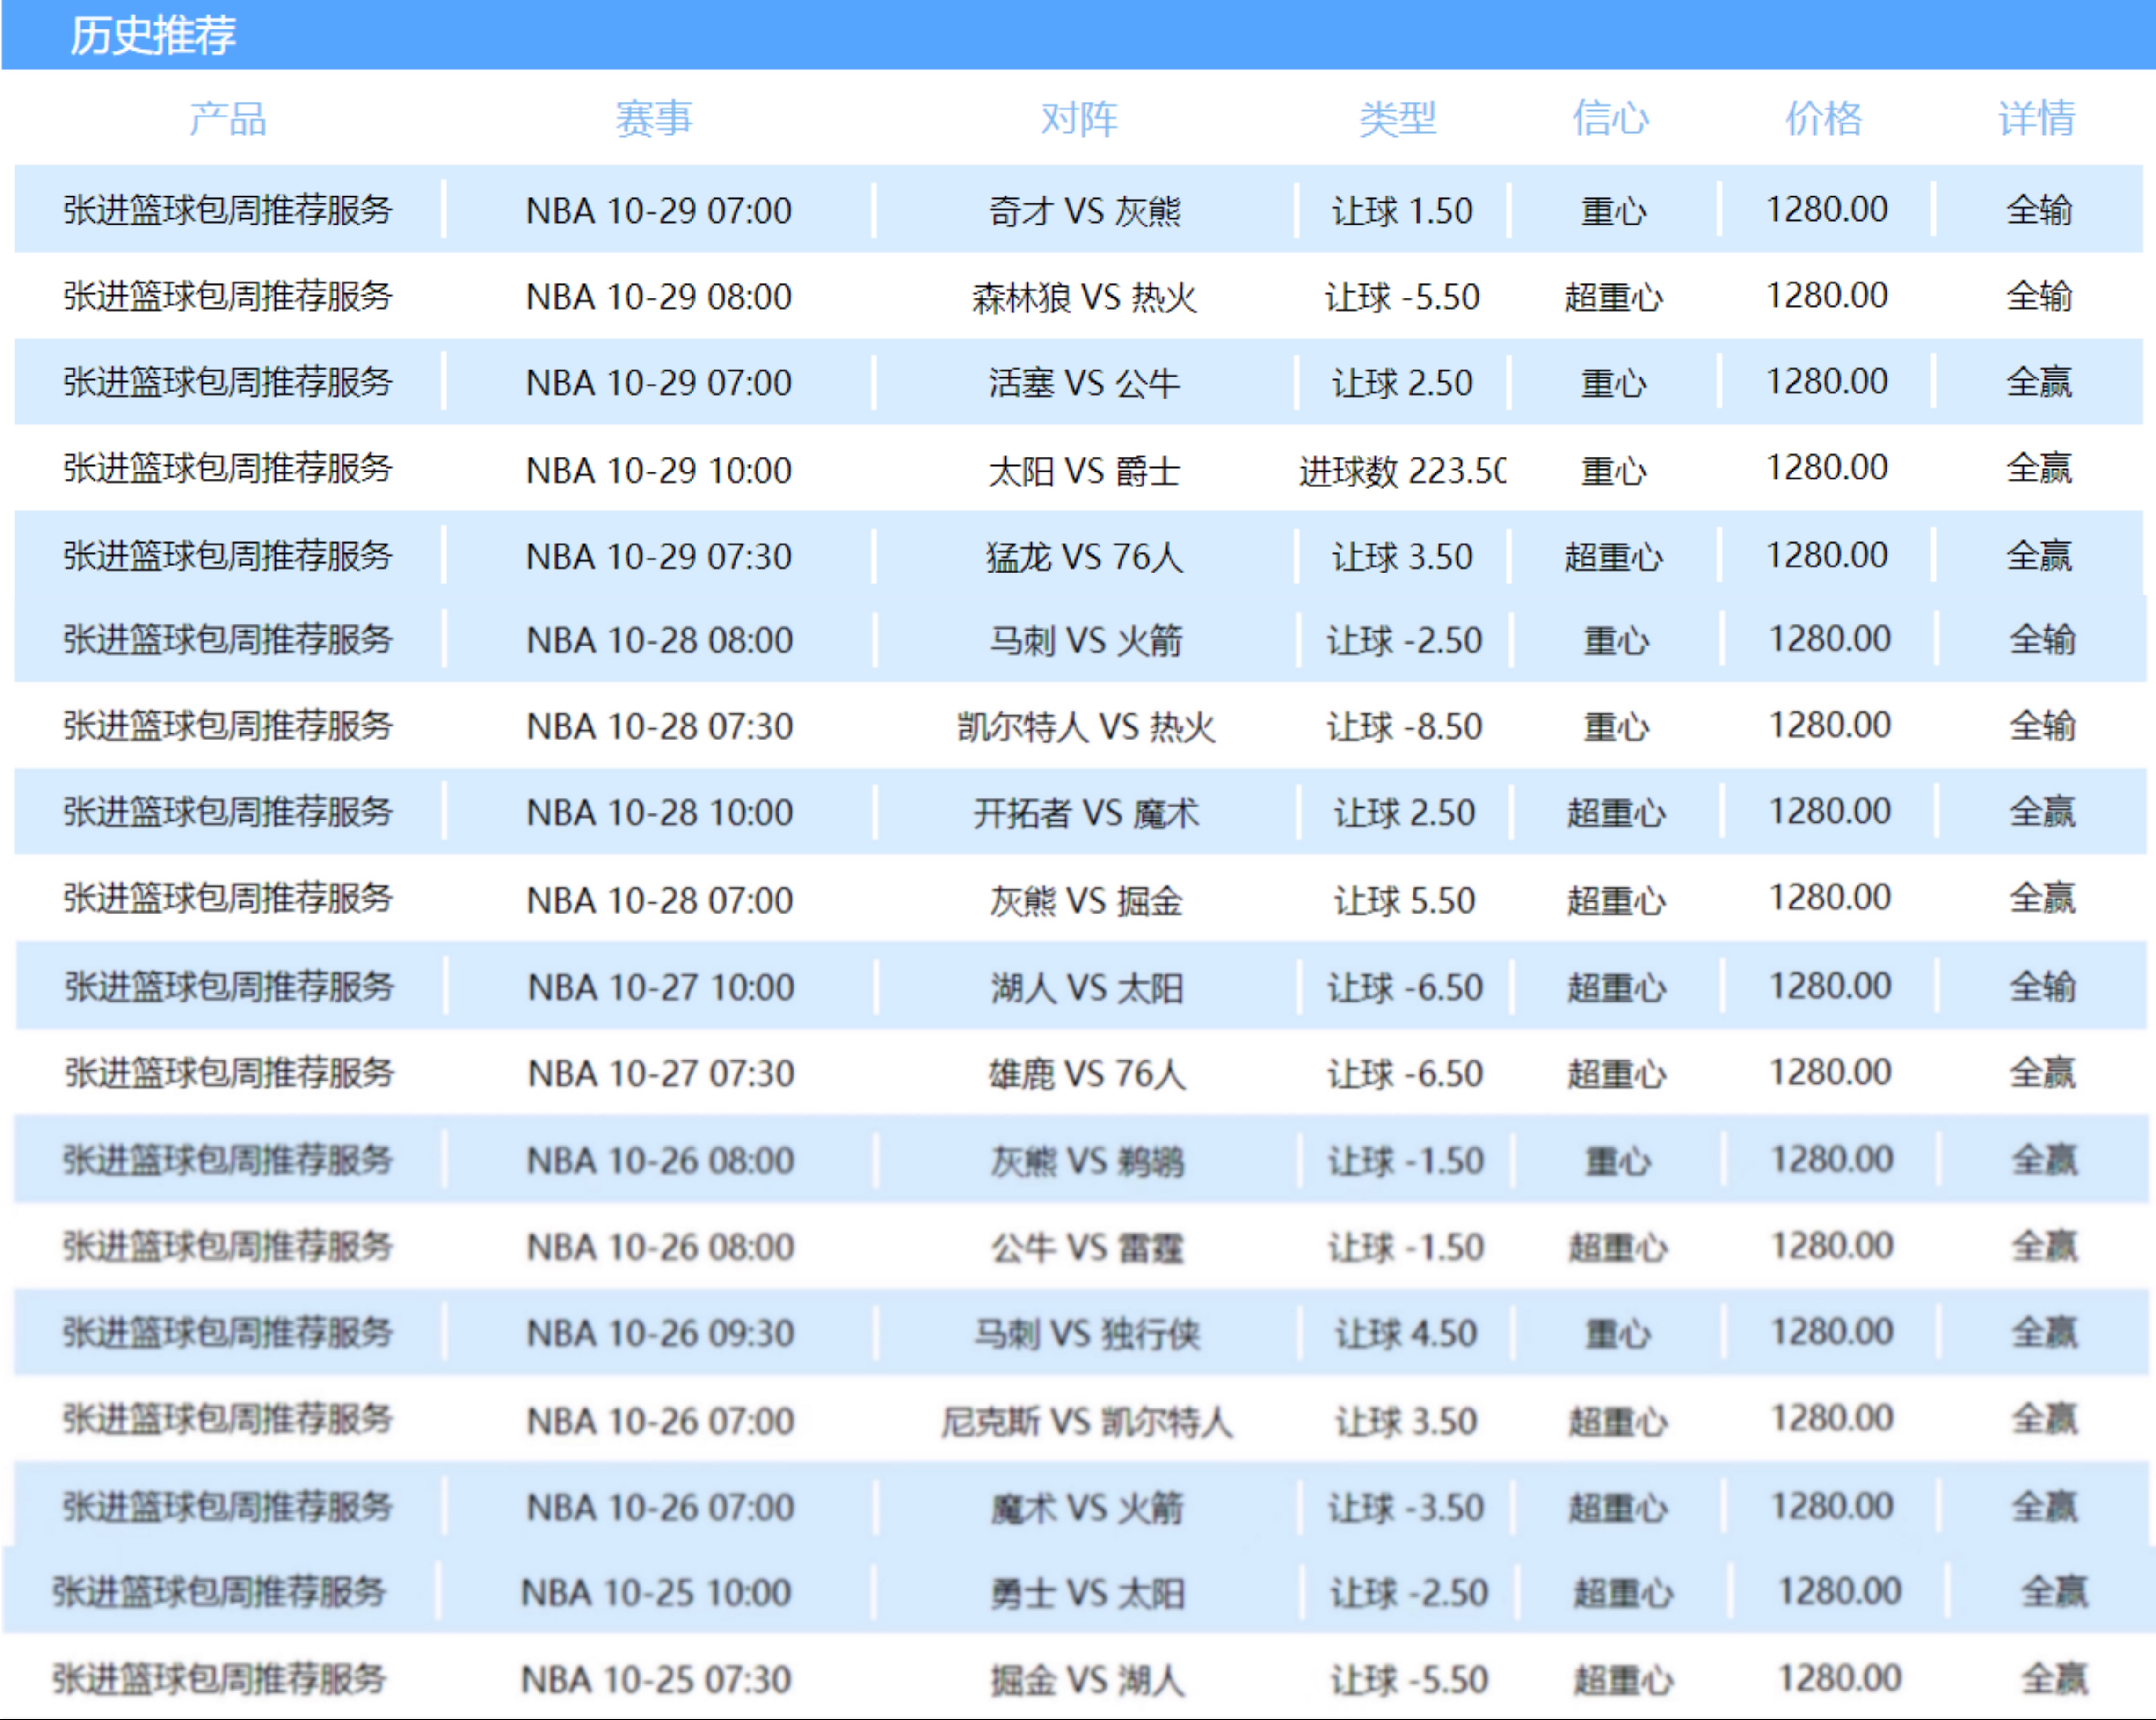Screen dimensions: 2156x1720
Task: Open 全输 detail for 森林狼 VS 热火
Action: point(2039,296)
